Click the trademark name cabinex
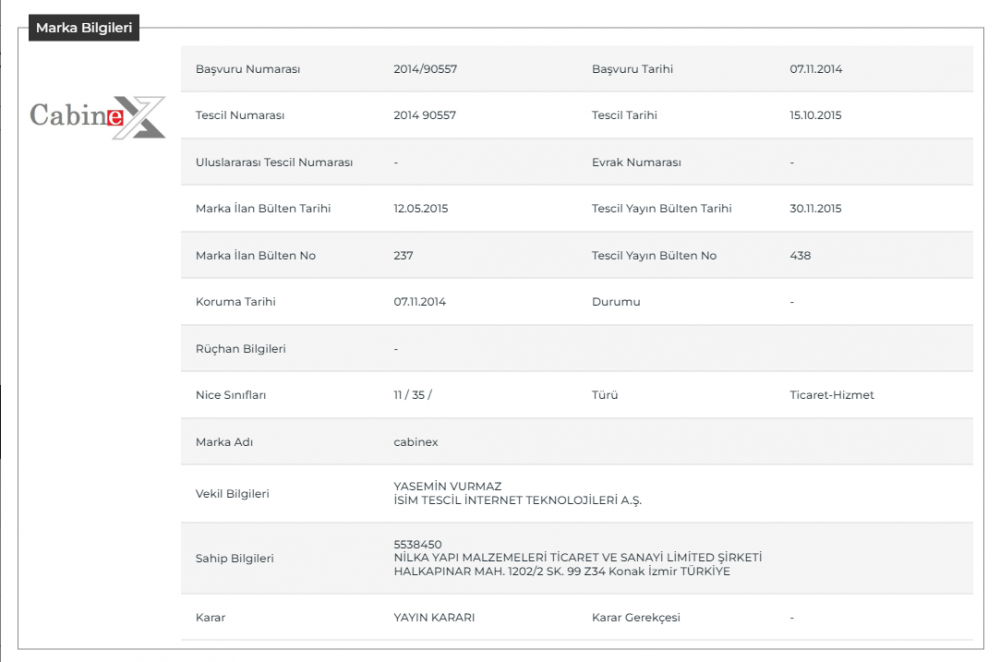The height and width of the screenshot is (662, 1000). tap(416, 442)
